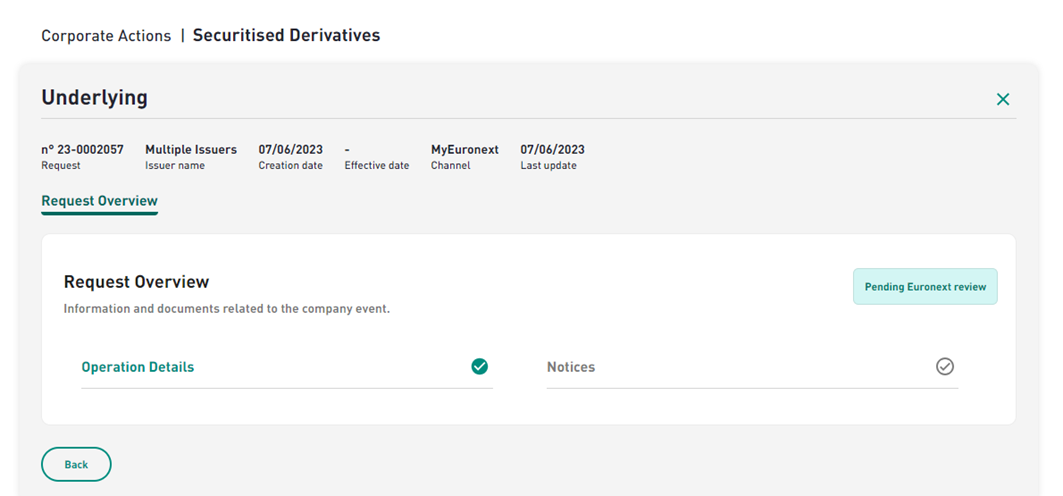Click the request number 23-0002057
Screen dimensions: 1063x496
coord(83,150)
